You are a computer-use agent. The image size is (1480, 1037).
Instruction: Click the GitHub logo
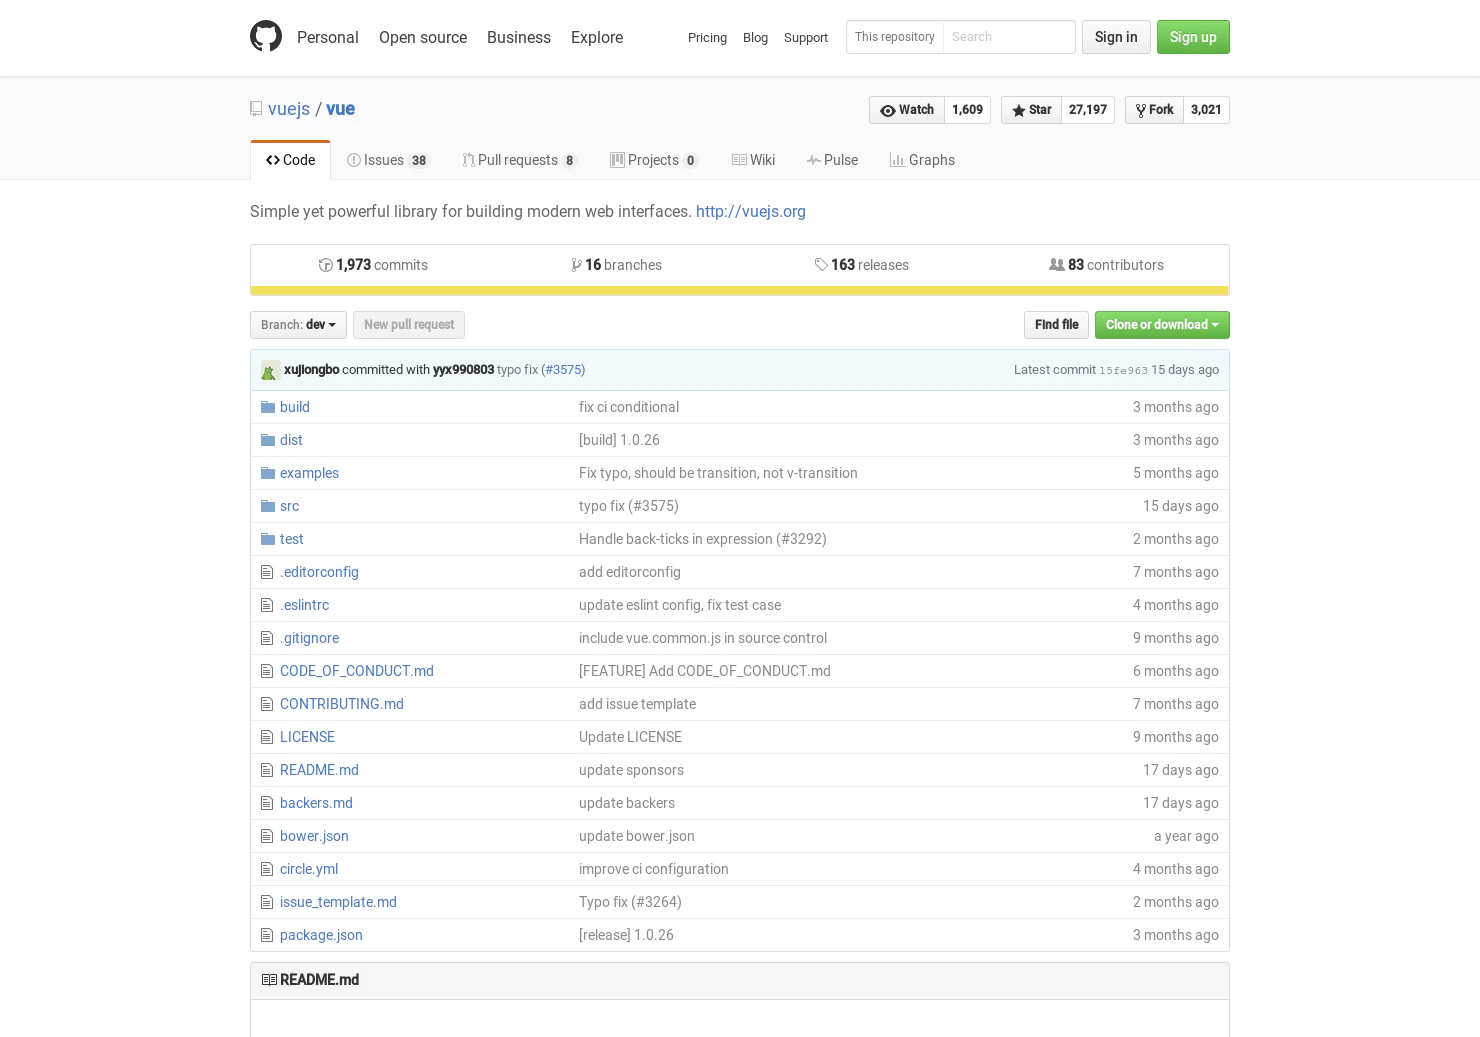point(266,36)
